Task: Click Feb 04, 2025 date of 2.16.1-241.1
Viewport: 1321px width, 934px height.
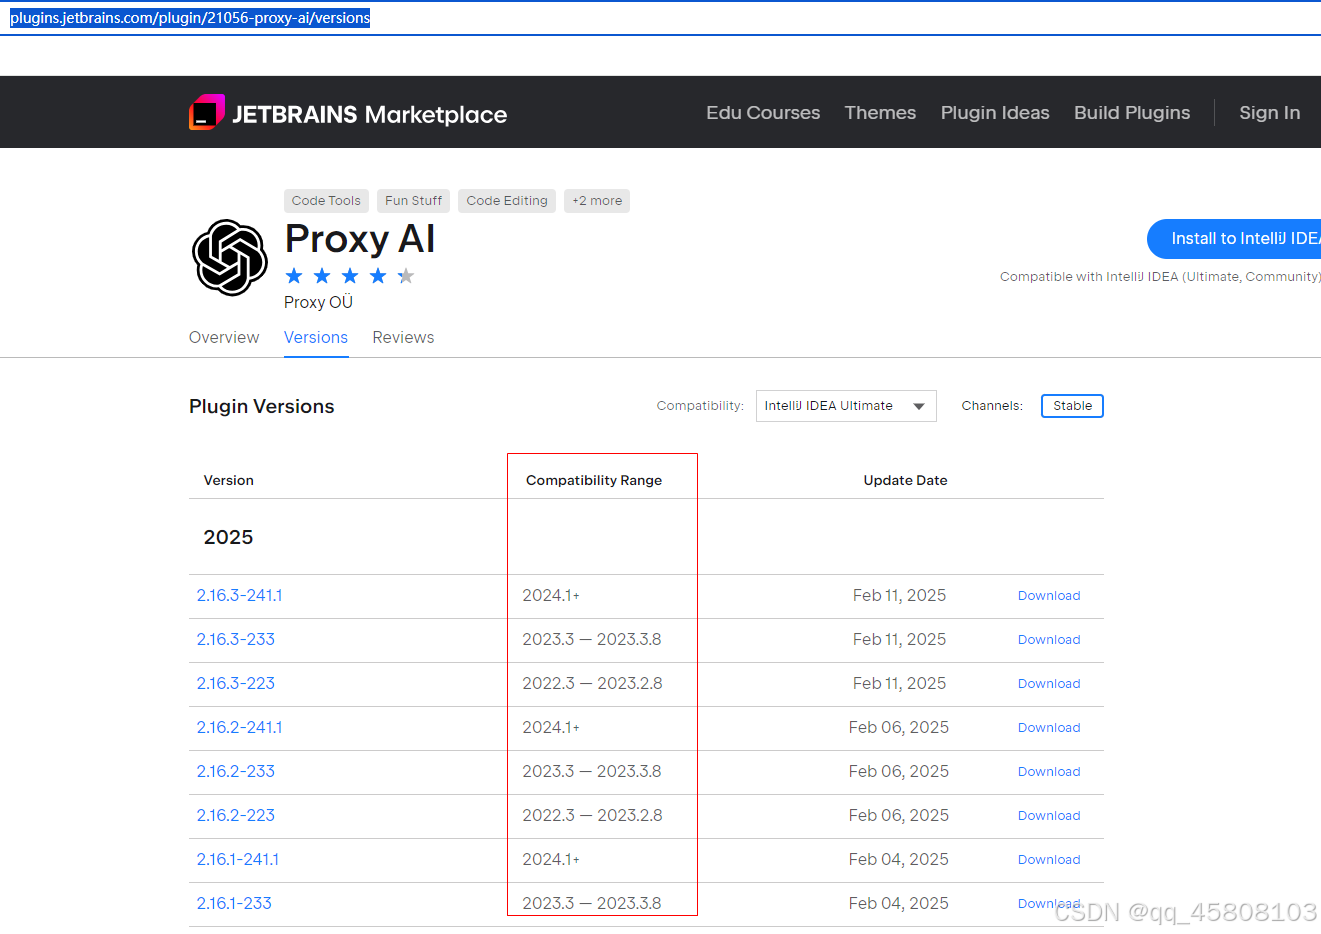Action: point(899,860)
